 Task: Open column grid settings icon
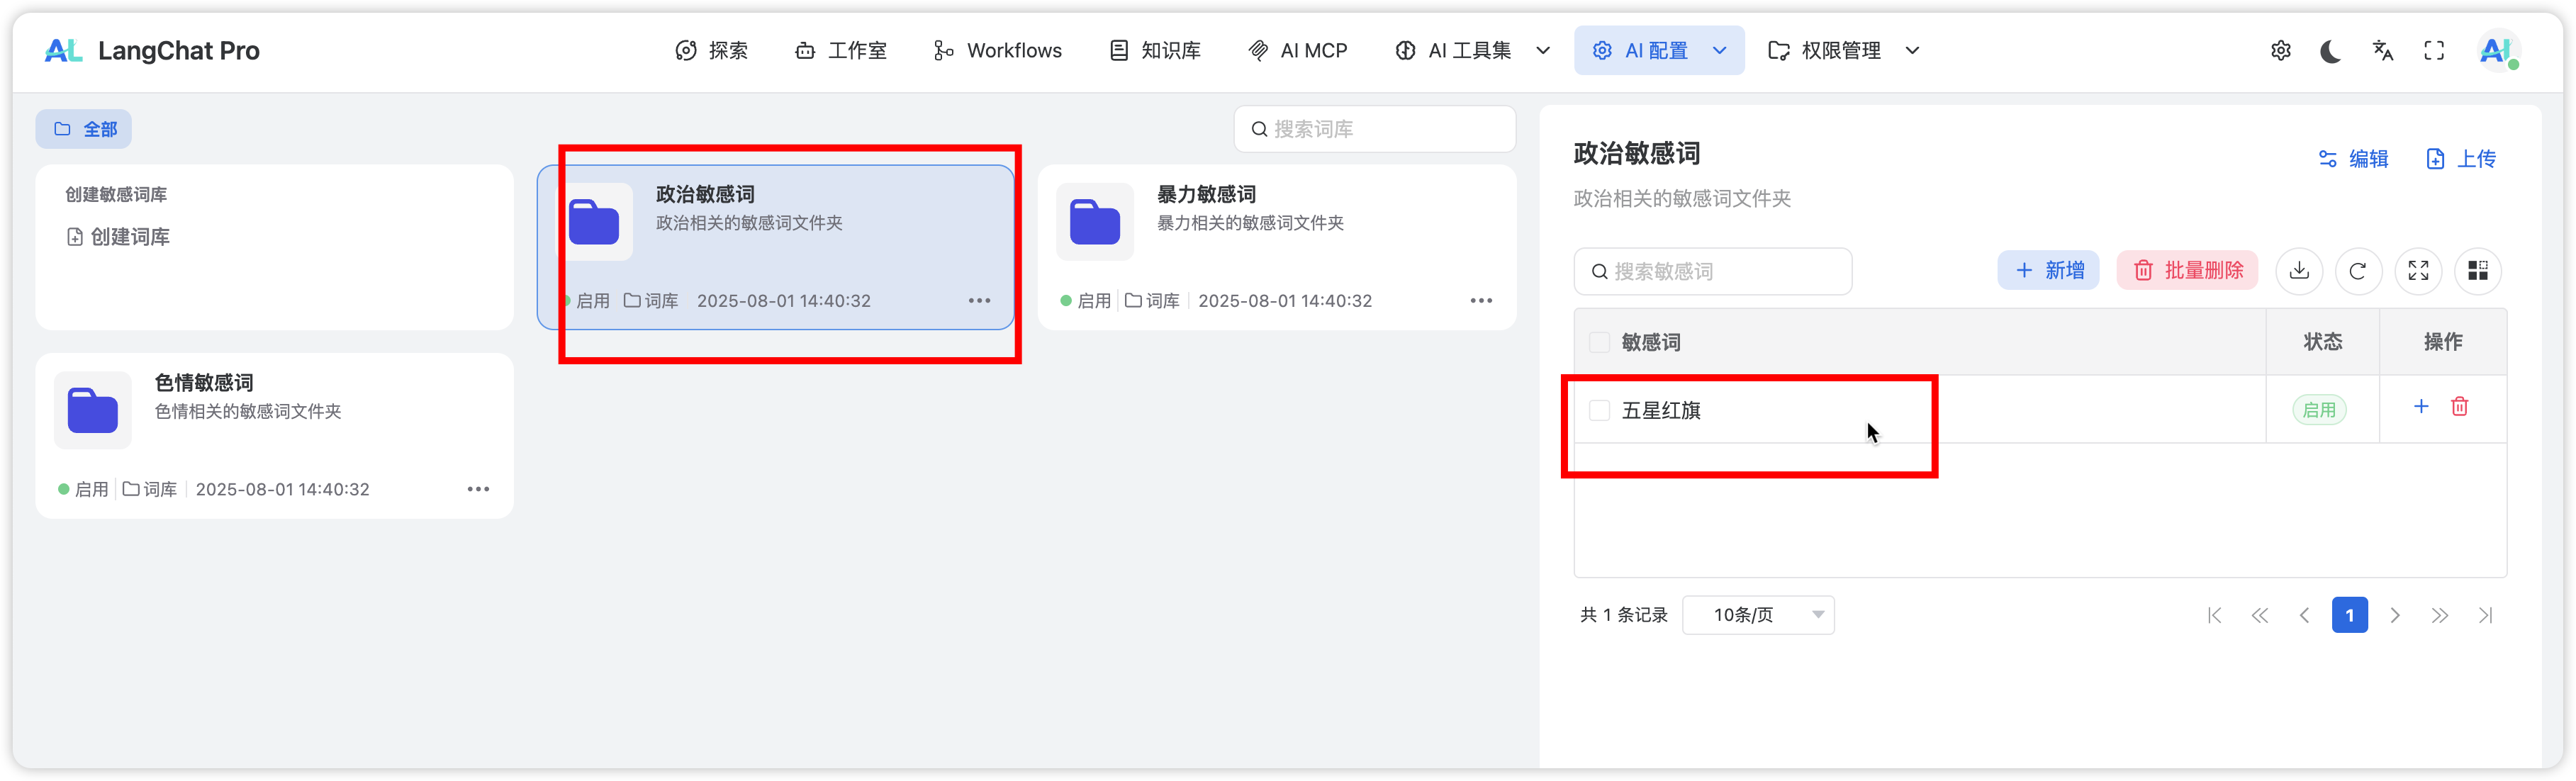pos(2478,271)
